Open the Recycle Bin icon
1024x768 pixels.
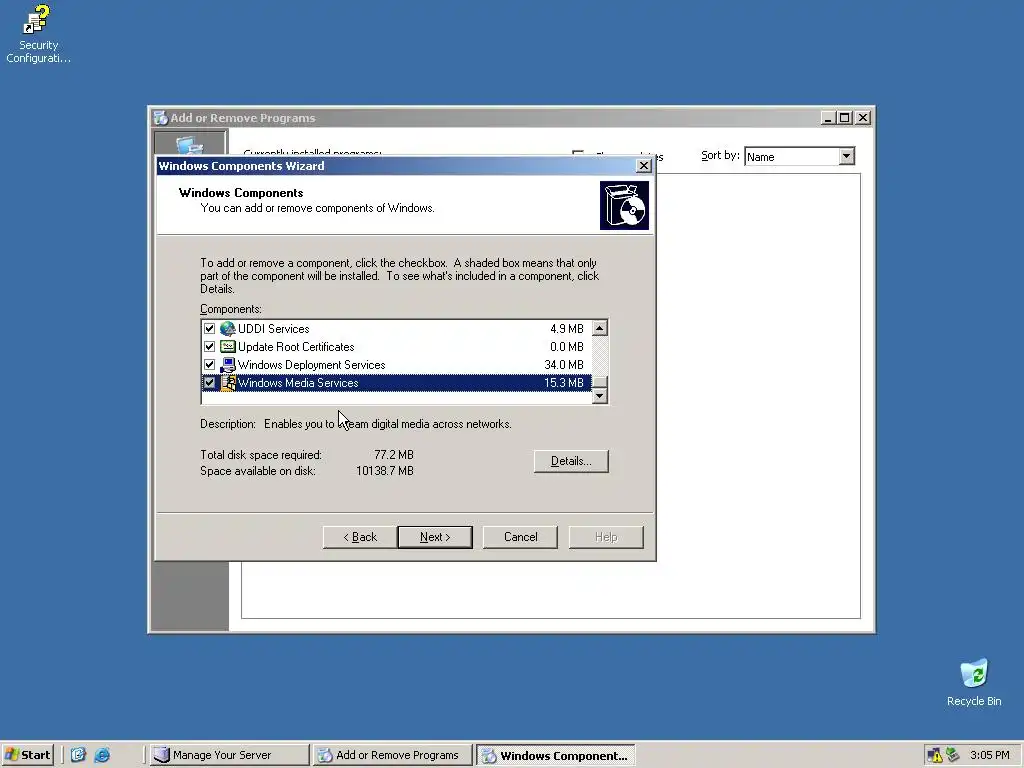coord(974,683)
